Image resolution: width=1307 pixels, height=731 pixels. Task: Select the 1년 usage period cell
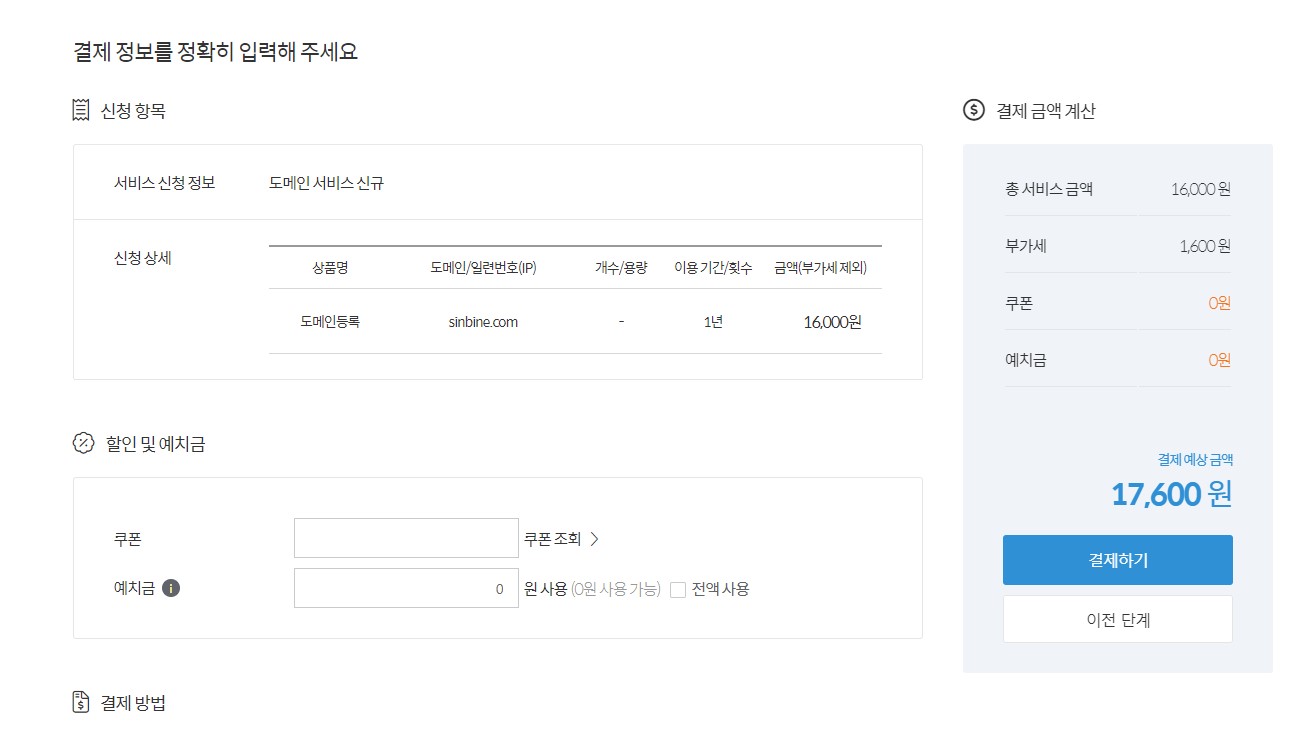pyautogui.click(x=713, y=322)
